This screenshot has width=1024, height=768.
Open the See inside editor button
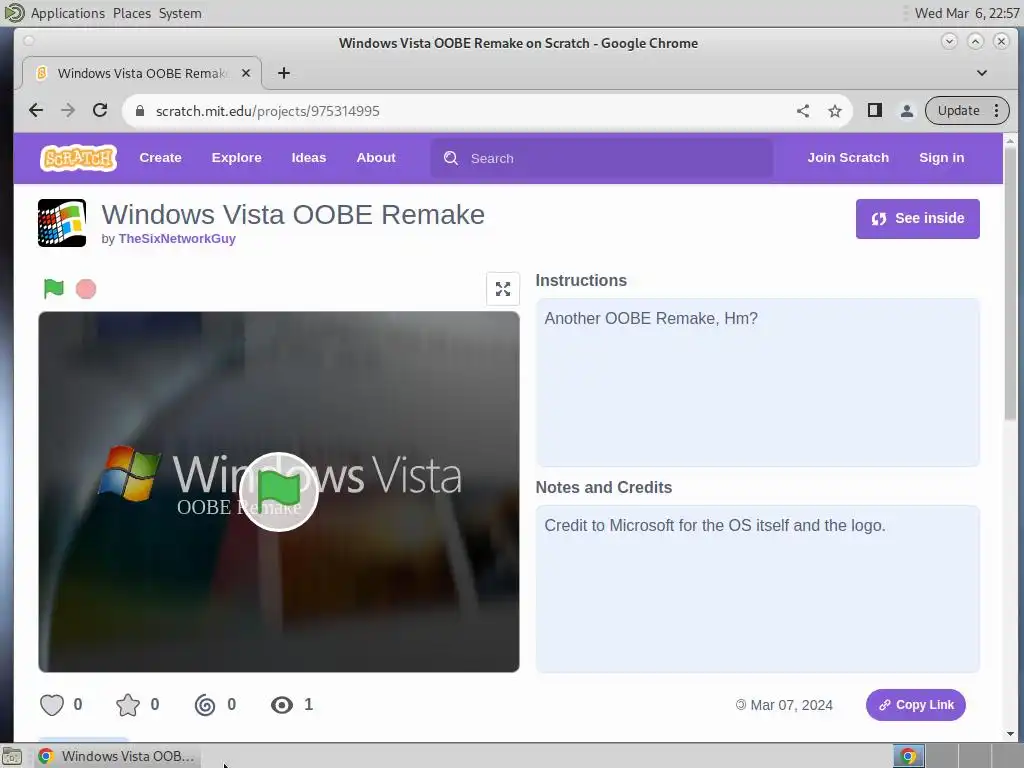coord(918,219)
